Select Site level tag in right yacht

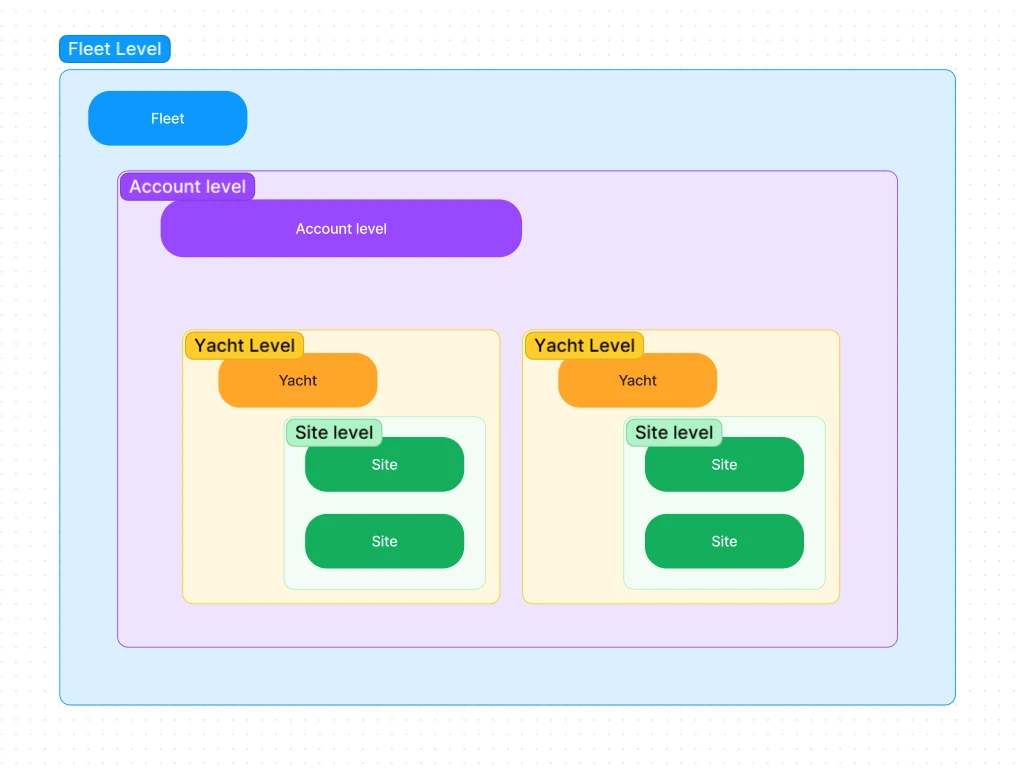pyautogui.click(x=674, y=432)
